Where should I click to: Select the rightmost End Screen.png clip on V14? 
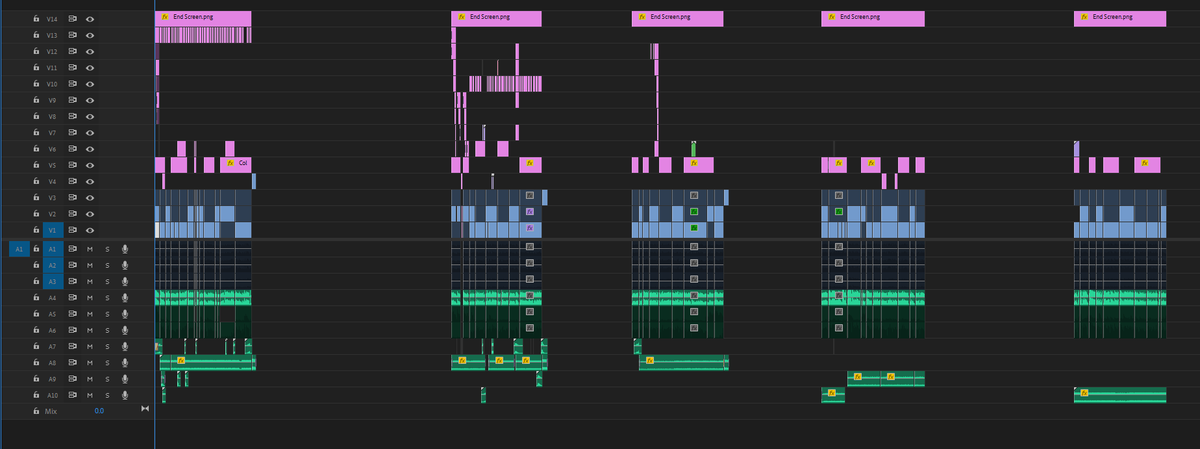[1120, 18]
